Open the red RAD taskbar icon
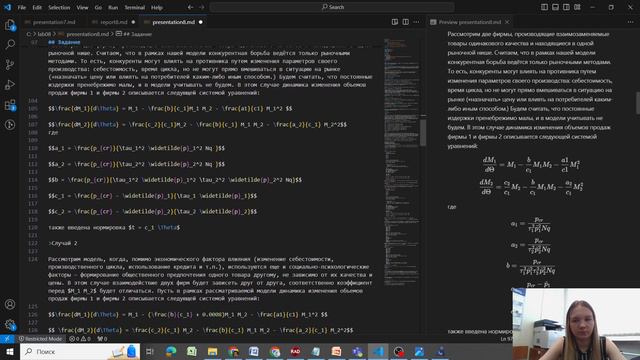 [x=296, y=351]
